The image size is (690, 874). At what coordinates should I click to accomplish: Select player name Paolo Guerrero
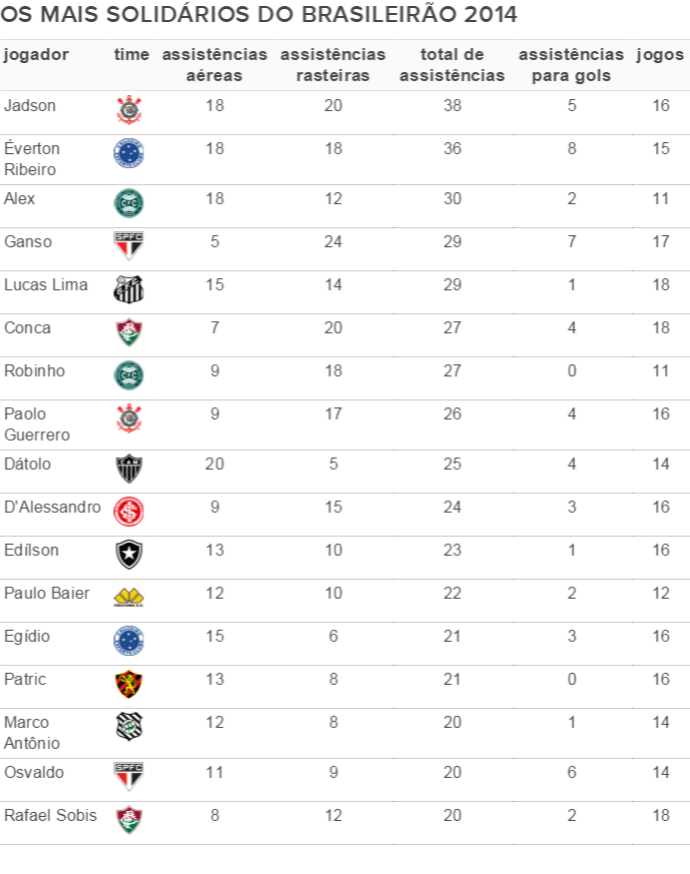coord(37,424)
